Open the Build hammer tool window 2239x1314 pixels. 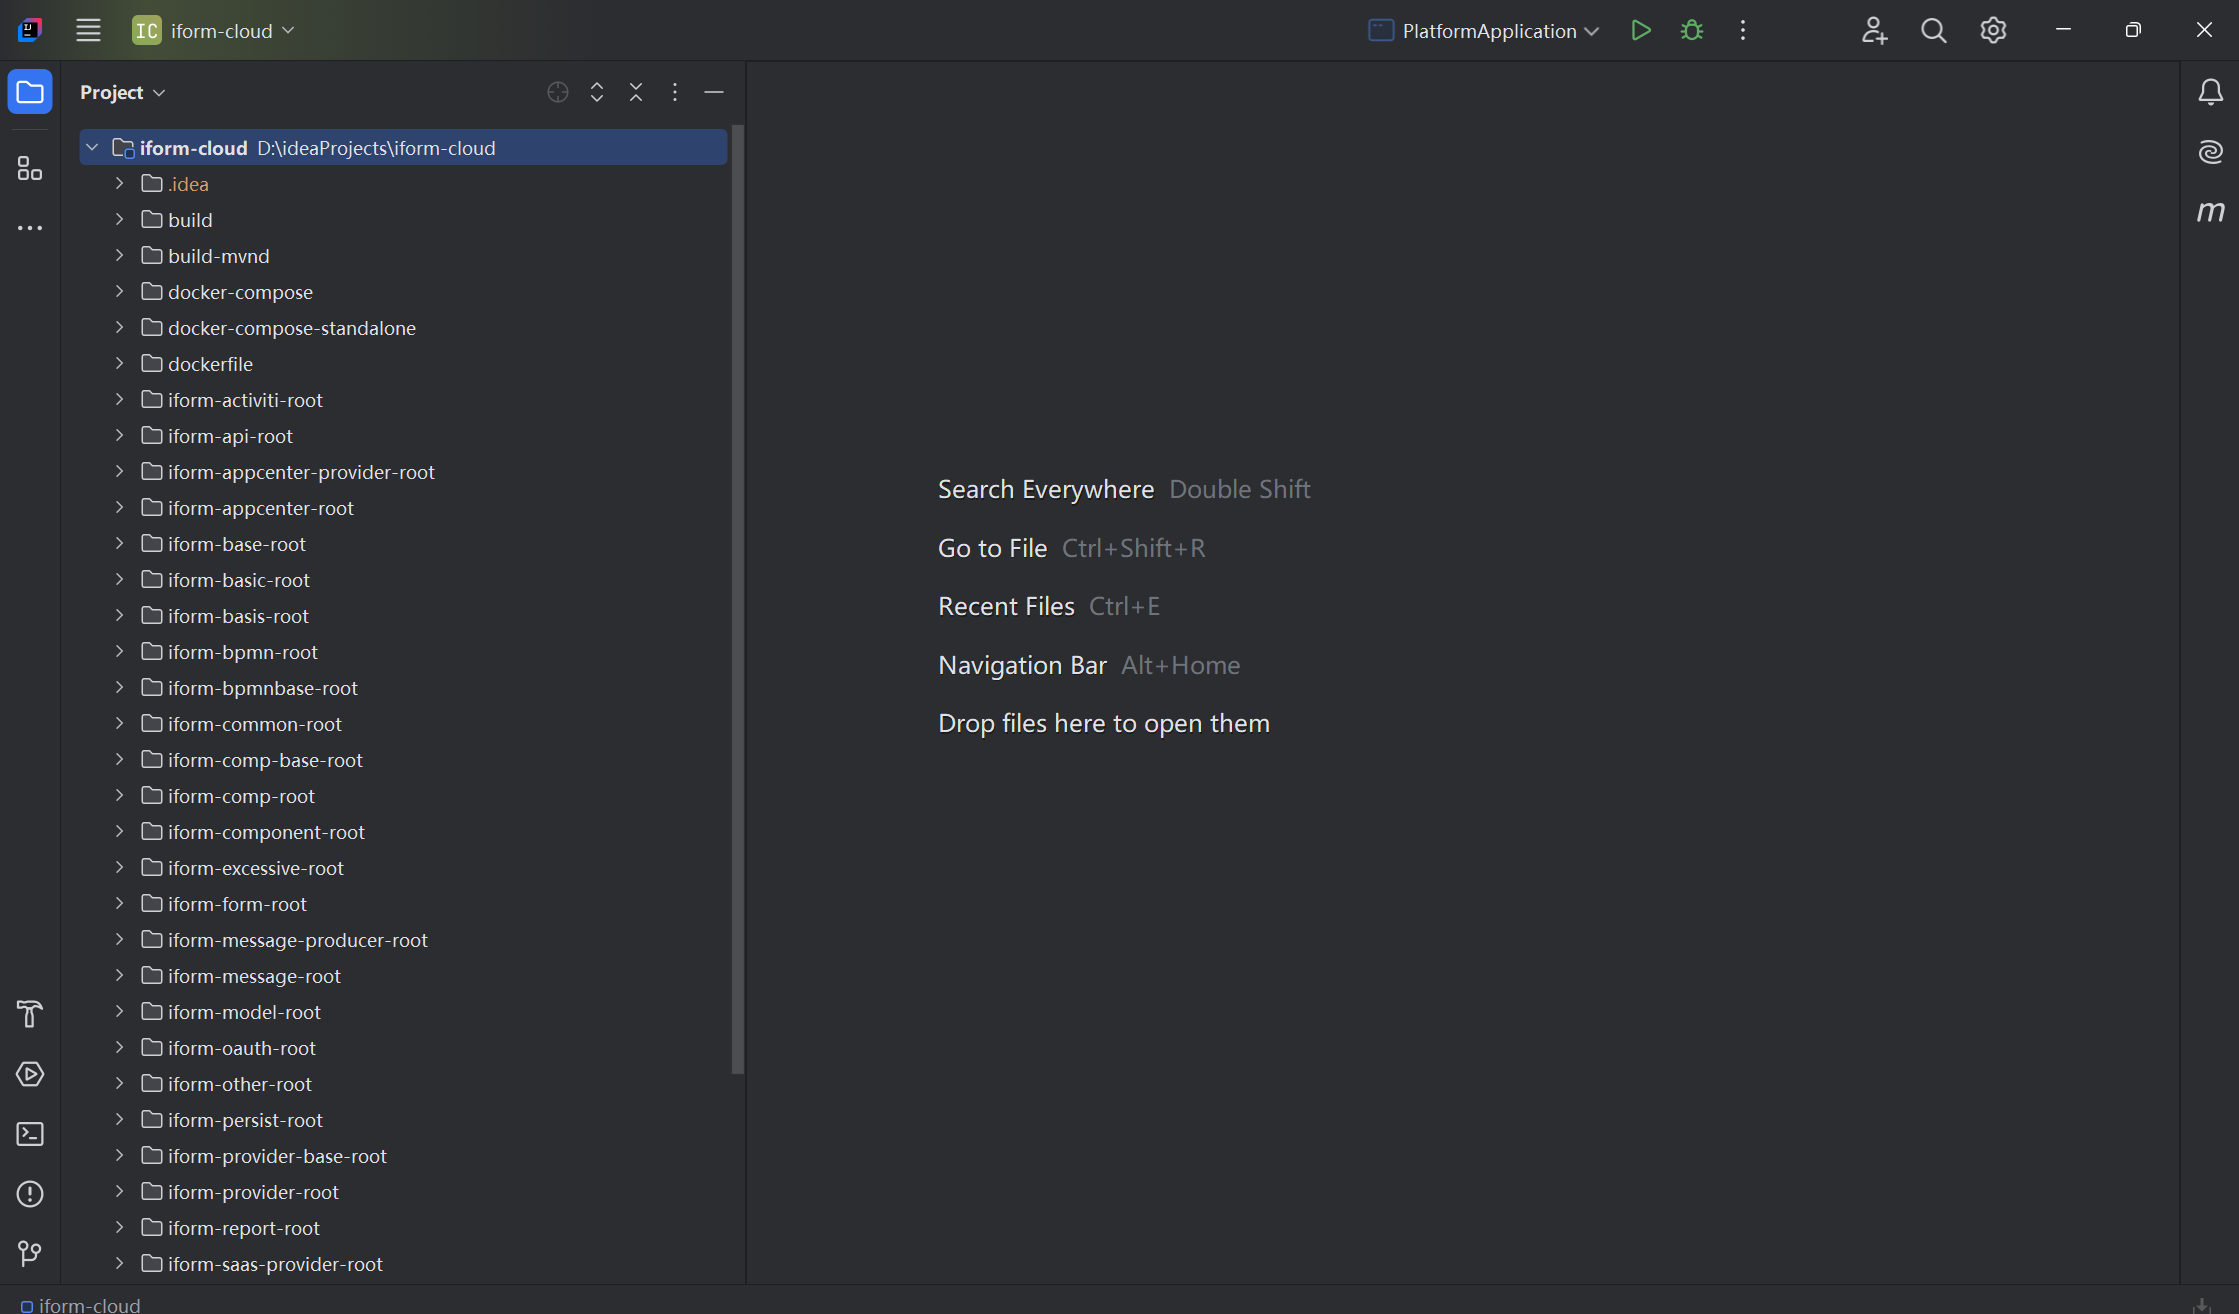coord(30,1014)
